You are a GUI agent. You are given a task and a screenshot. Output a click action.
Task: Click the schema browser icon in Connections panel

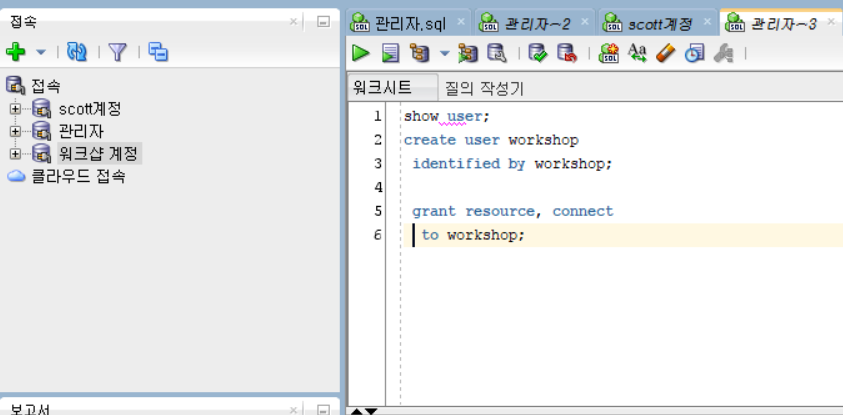158,52
